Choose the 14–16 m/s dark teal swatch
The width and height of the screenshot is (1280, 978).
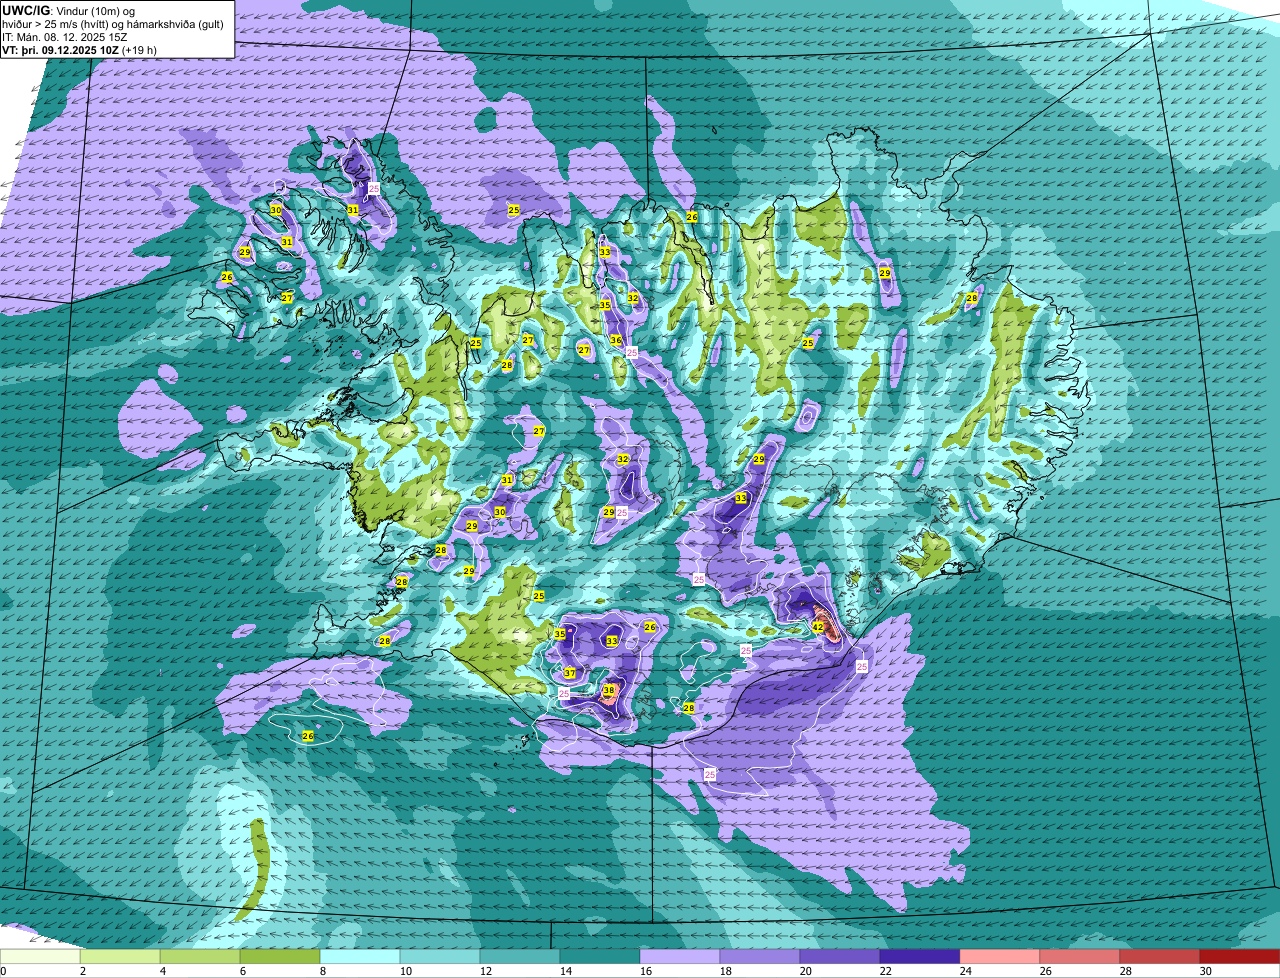pyautogui.click(x=600, y=957)
